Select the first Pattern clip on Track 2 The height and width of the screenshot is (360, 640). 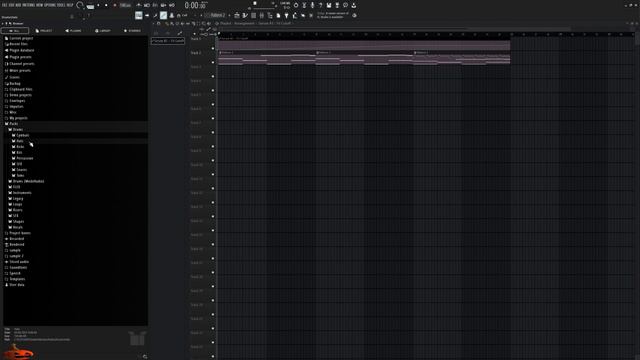click(x=267, y=58)
